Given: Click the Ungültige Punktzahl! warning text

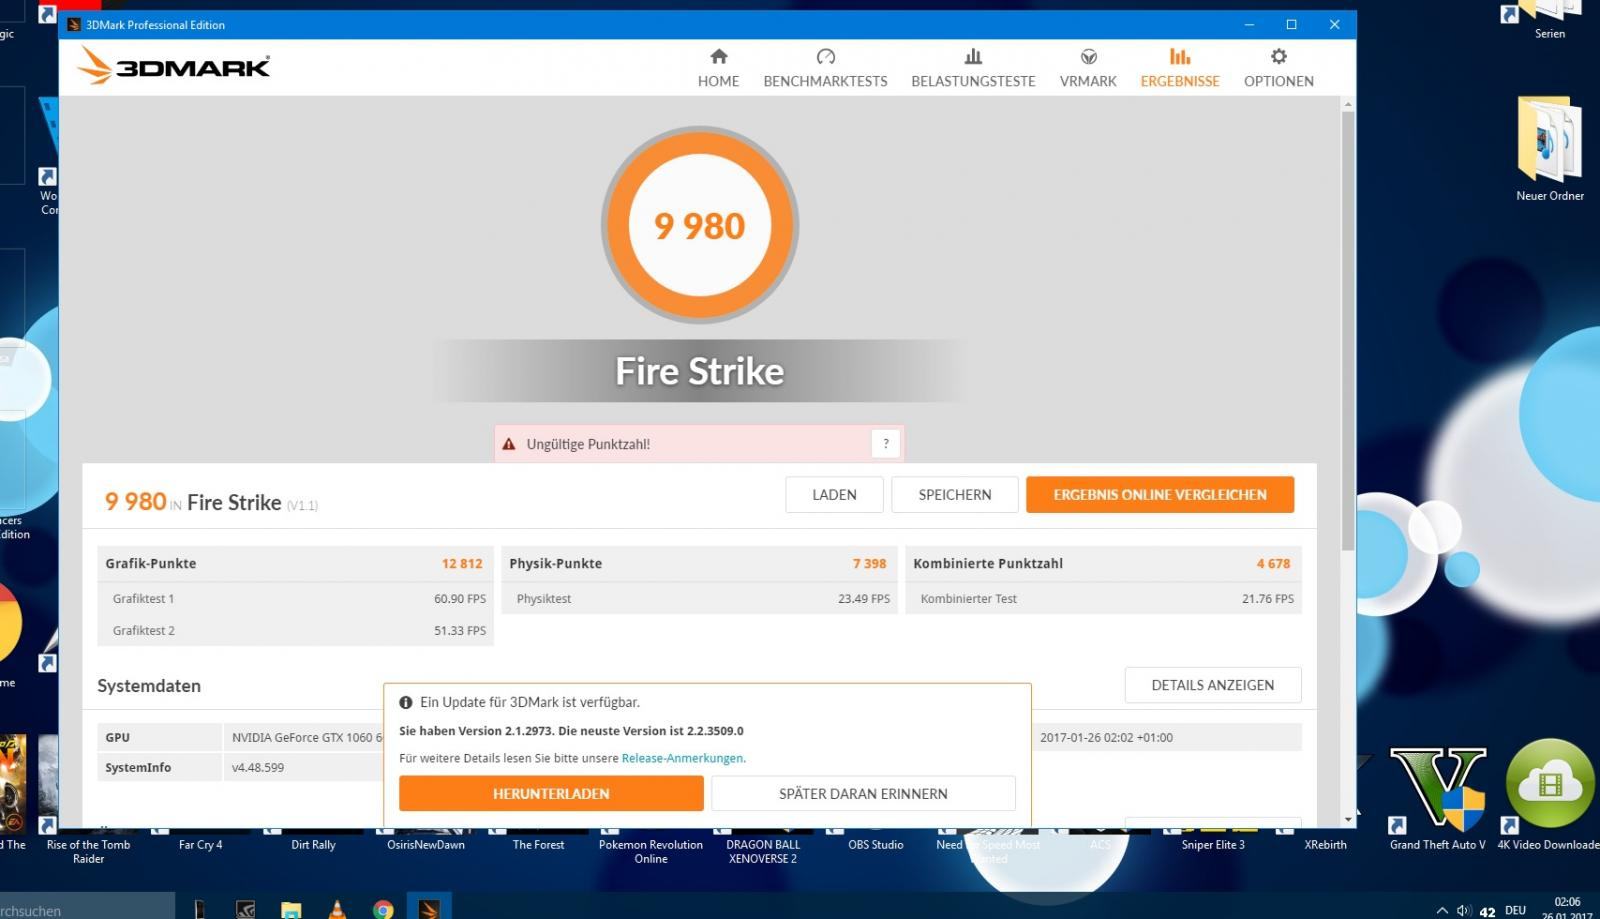Looking at the screenshot, I should 588,444.
